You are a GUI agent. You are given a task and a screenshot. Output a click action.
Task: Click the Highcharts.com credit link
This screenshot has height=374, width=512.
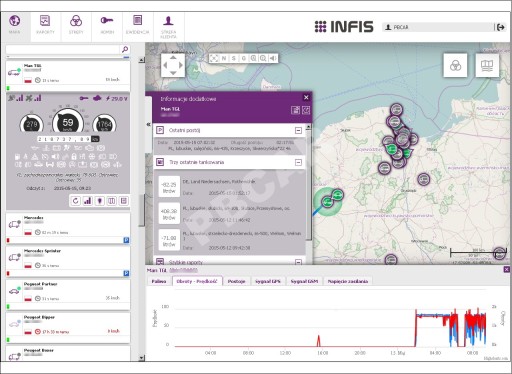click(495, 358)
